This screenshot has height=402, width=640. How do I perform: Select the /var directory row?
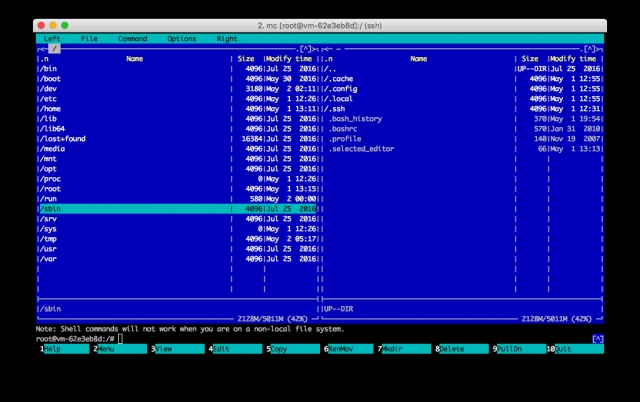178,259
